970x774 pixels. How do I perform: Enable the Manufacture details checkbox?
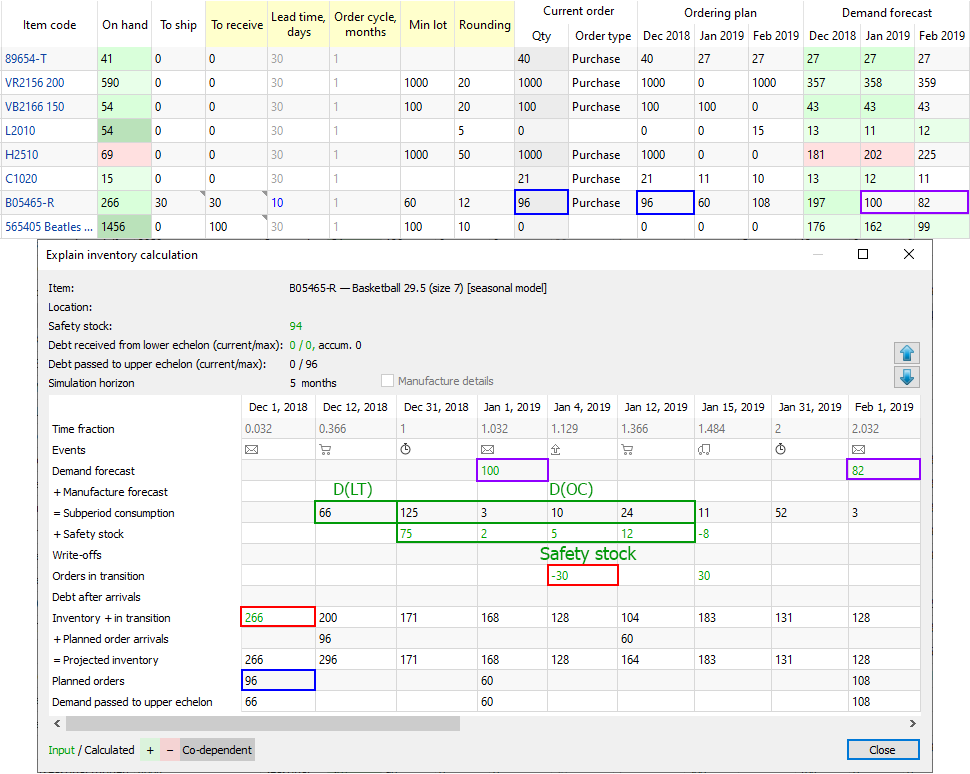click(388, 381)
